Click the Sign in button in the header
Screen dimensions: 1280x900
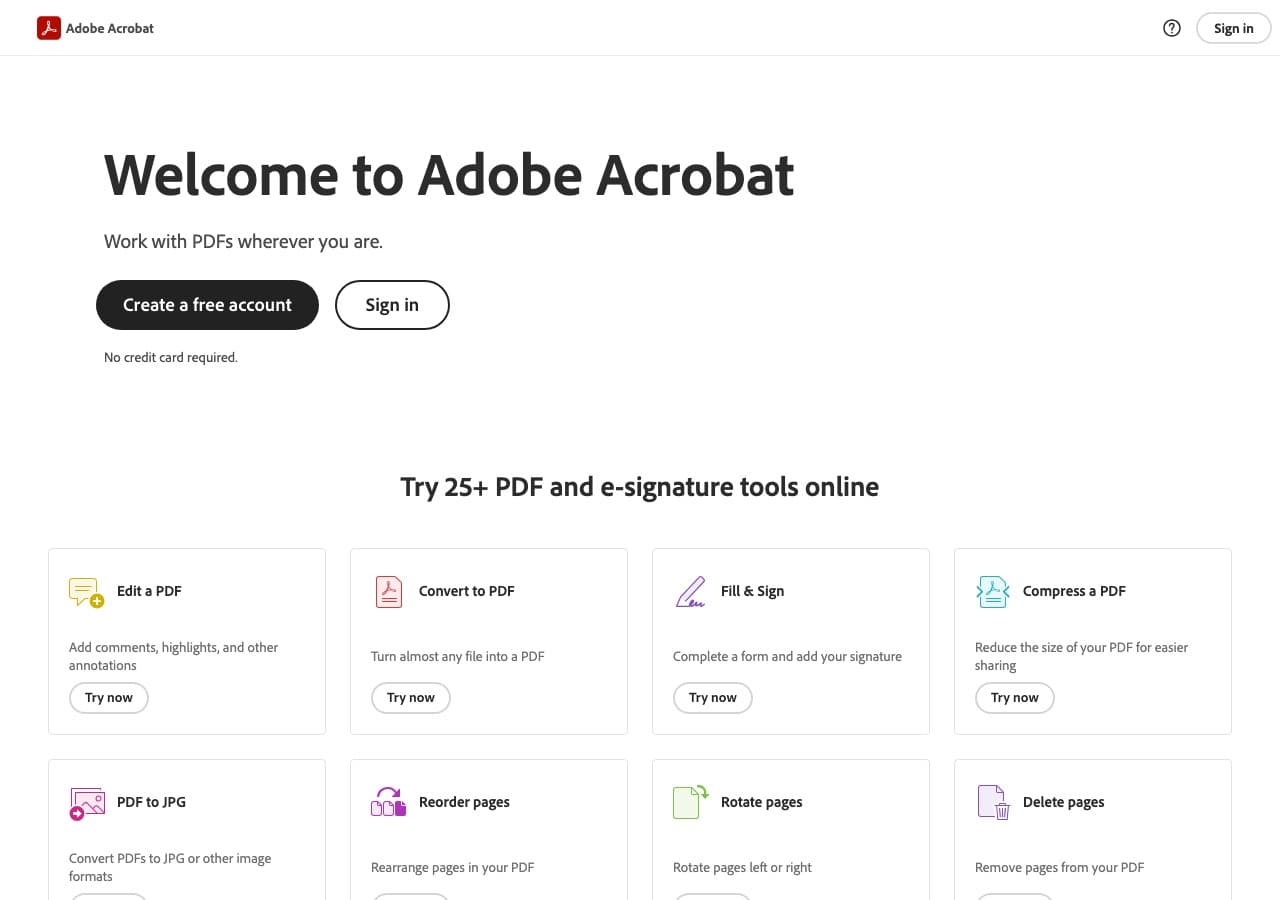point(1233,28)
